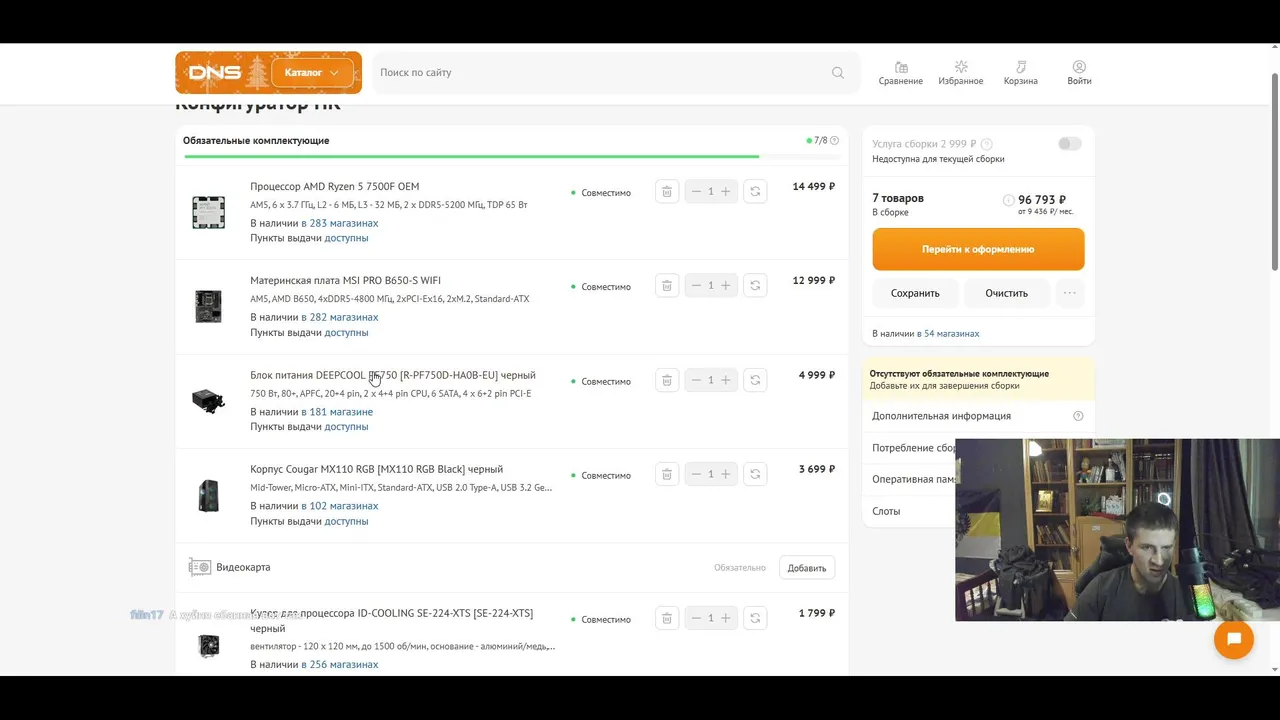1280x720 pixels.
Task: Click the green build progress bar
Action: 471,156
